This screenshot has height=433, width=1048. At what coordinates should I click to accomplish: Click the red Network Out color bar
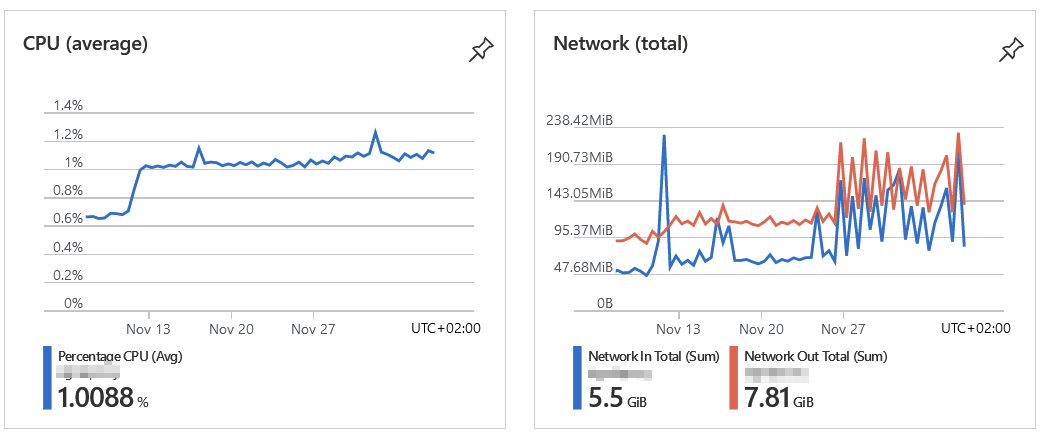click(x=733, y=378)
